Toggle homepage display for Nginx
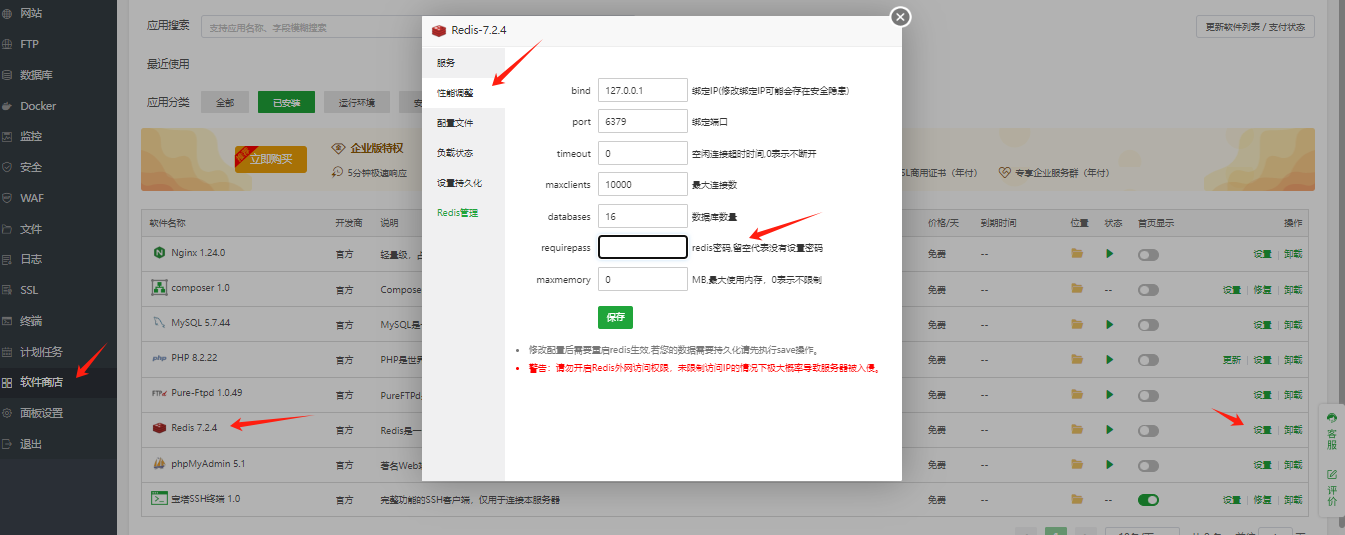1345x535 pixels. tap(1148, 254)
